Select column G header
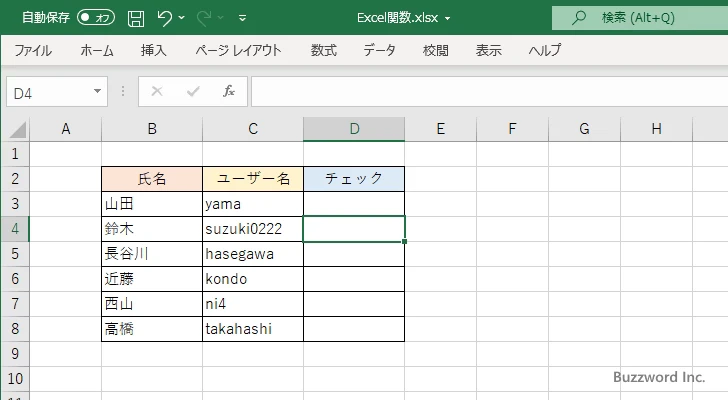728x400 pixels. pos(584,129)
